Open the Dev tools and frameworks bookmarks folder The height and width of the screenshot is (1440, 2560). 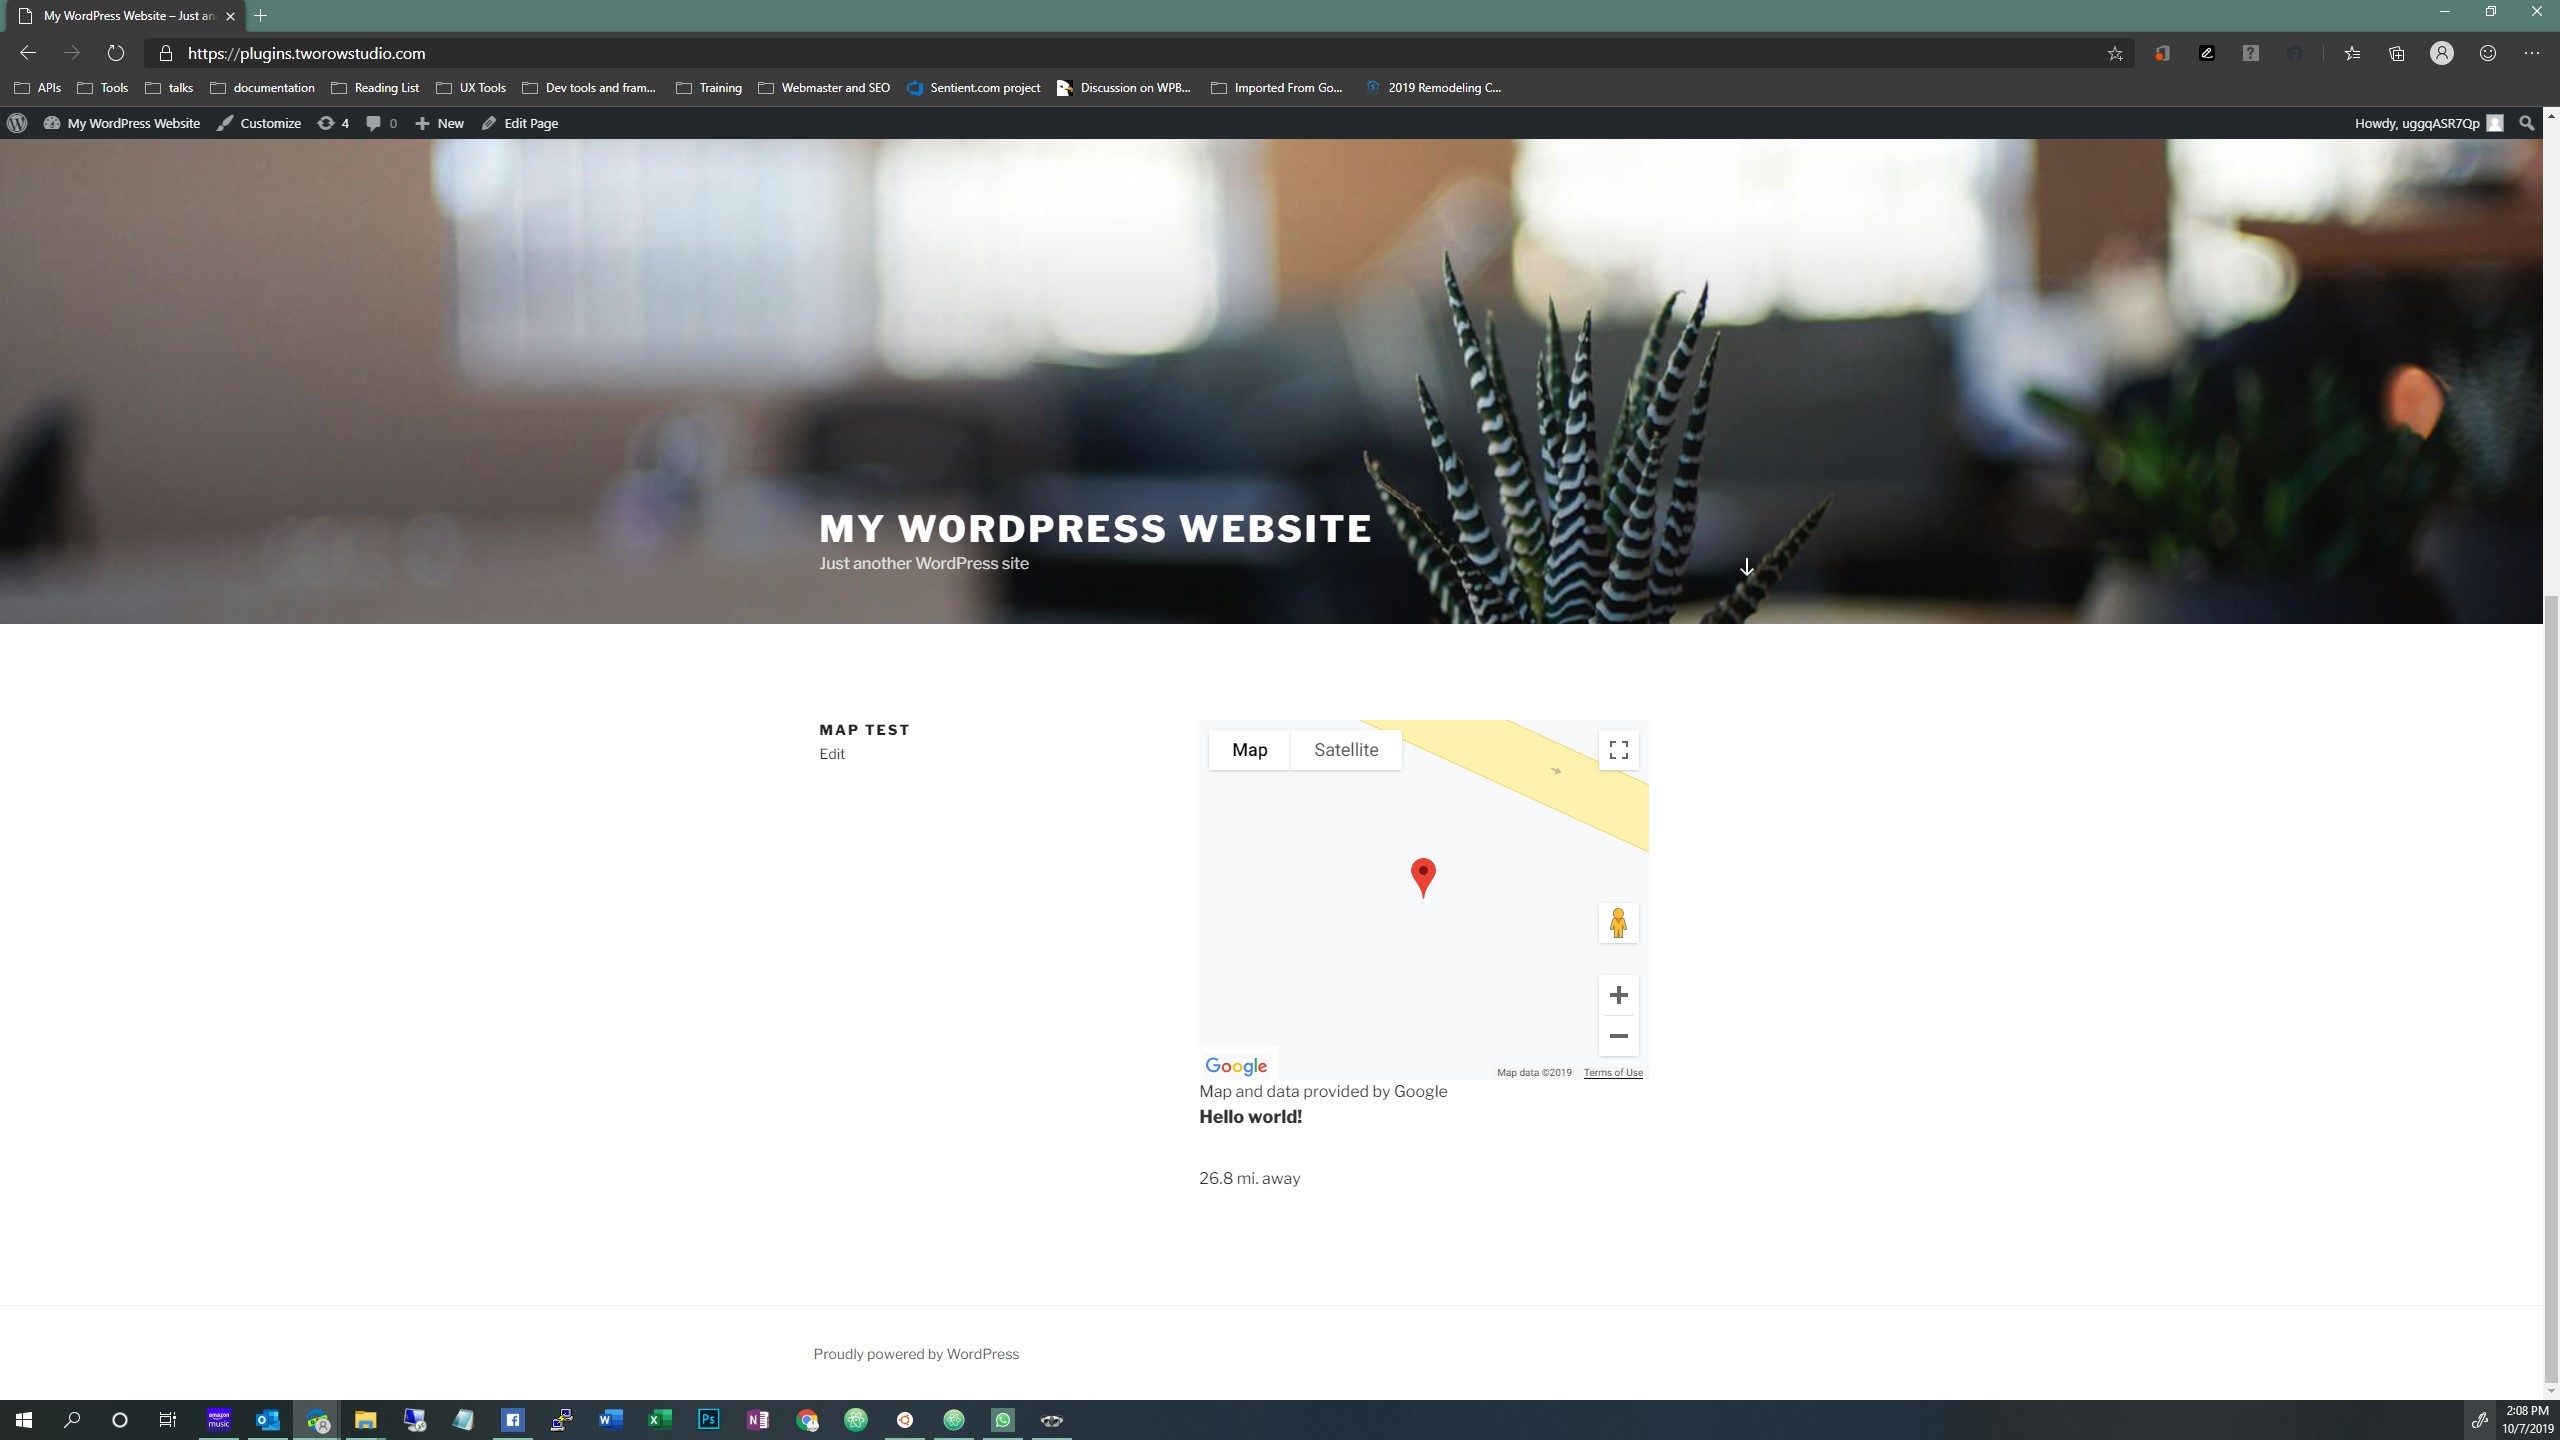click(589, 88)
